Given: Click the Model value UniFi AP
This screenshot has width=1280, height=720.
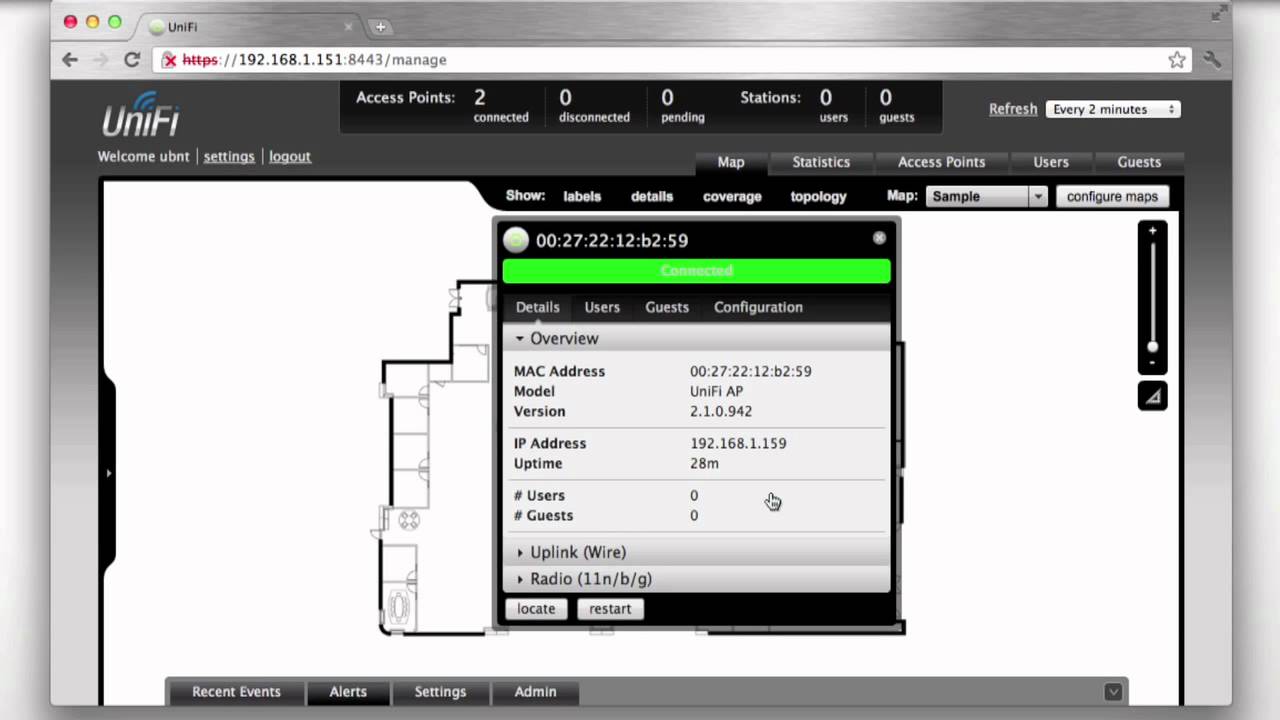Looking at the screenshot, I should (716, 391).
